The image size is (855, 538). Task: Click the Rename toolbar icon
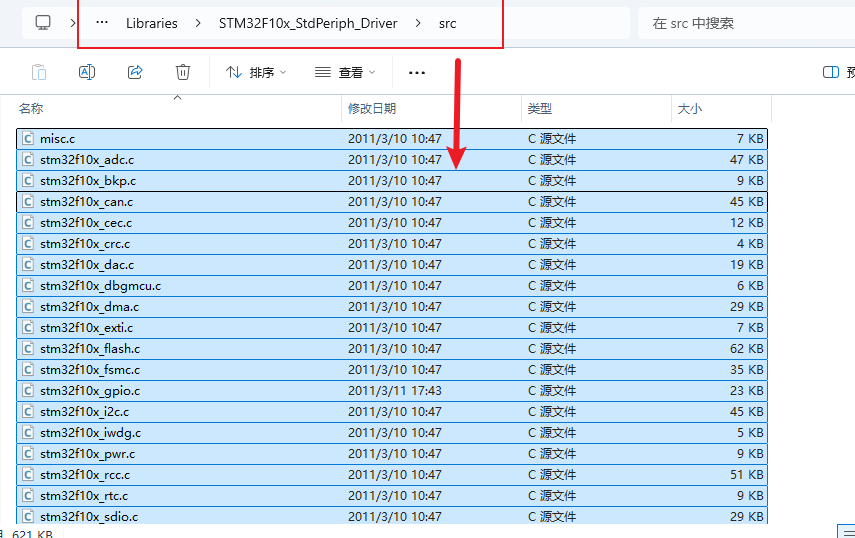[87, 72]
